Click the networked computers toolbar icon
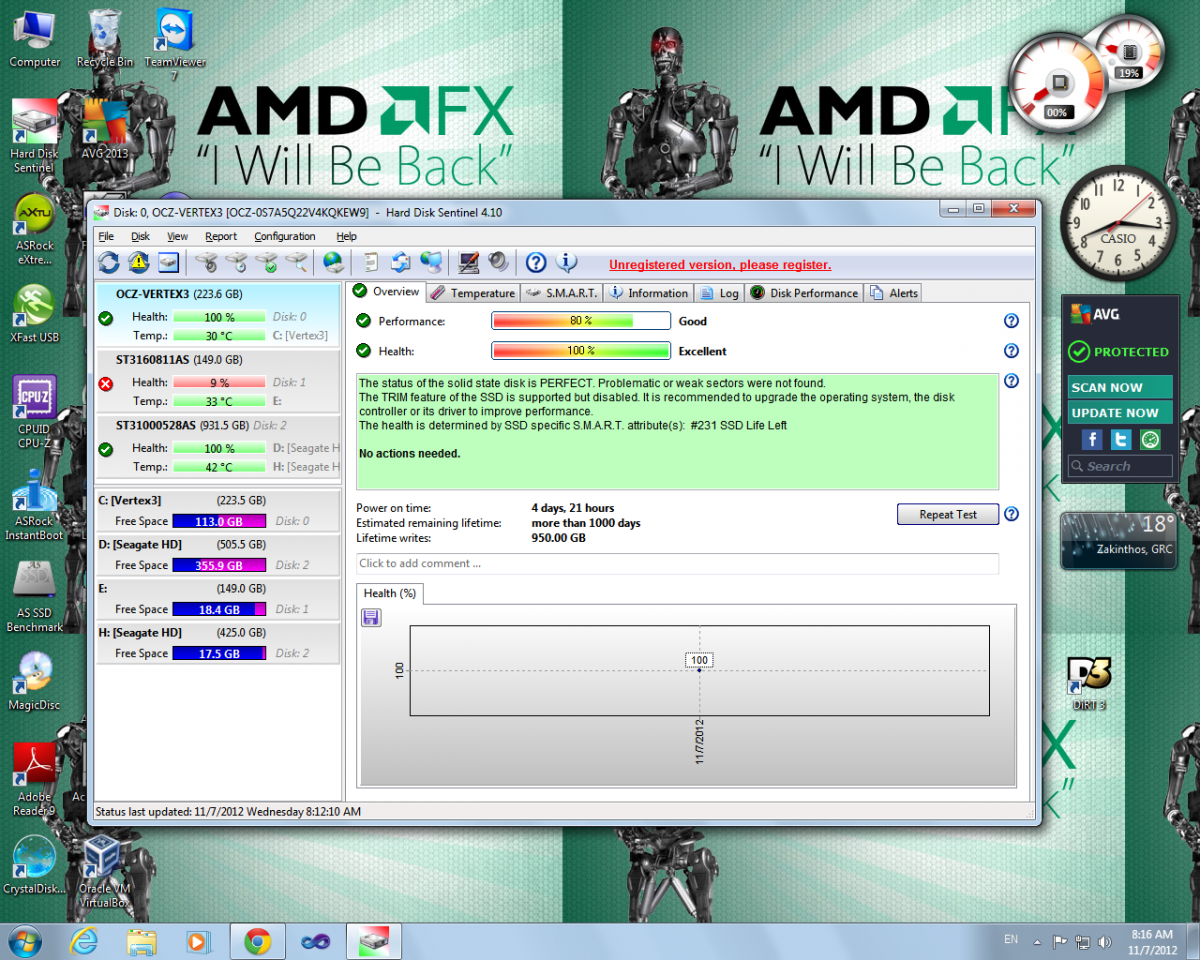 tap(431, 263)
